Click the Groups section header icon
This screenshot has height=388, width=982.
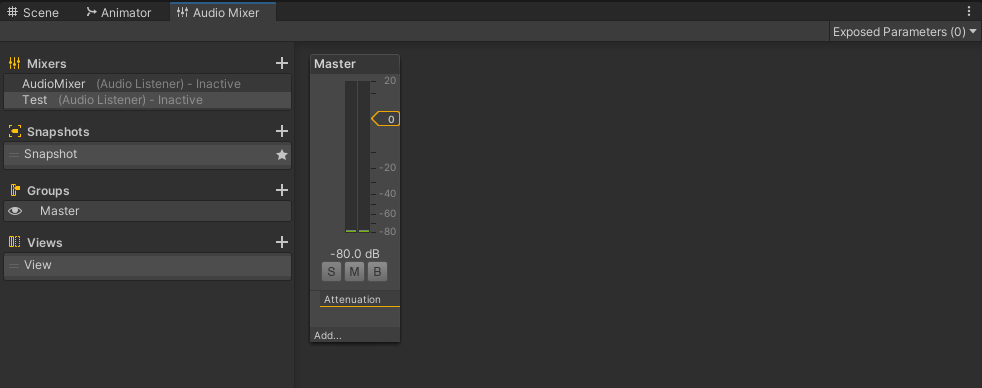14,190
